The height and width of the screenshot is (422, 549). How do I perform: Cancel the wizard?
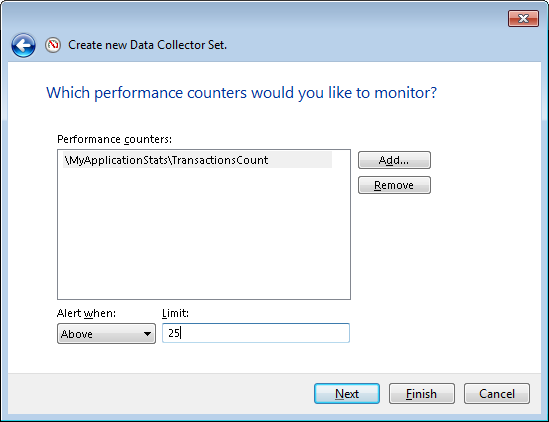click(x=497, y=394)
